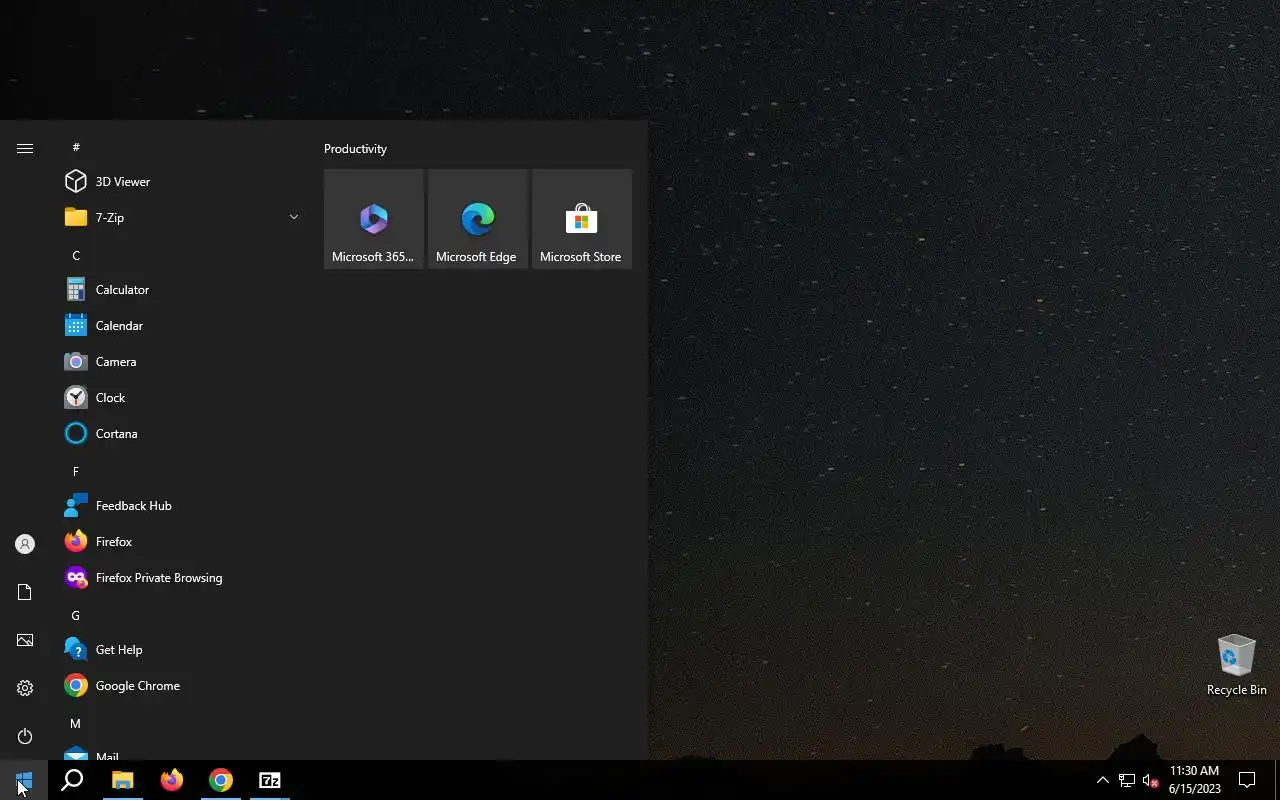The width and height of the screenshot is (1280, 800).
Task: Open the Clock app
Action: 181,398
